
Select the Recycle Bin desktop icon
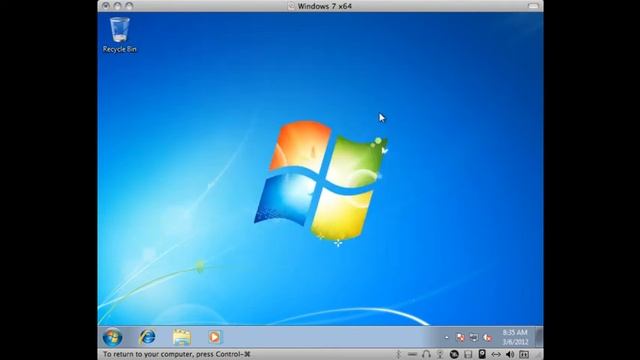pyautogui.click(x=120, y=35)
